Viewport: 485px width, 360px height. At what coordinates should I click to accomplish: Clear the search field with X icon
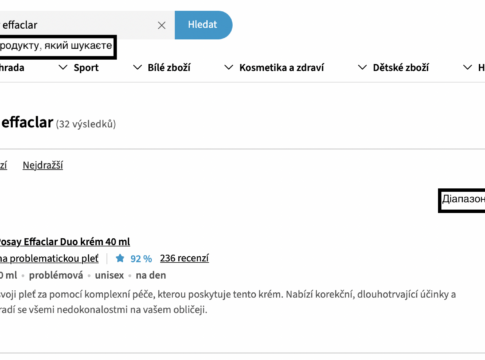(x=162, y=25)
